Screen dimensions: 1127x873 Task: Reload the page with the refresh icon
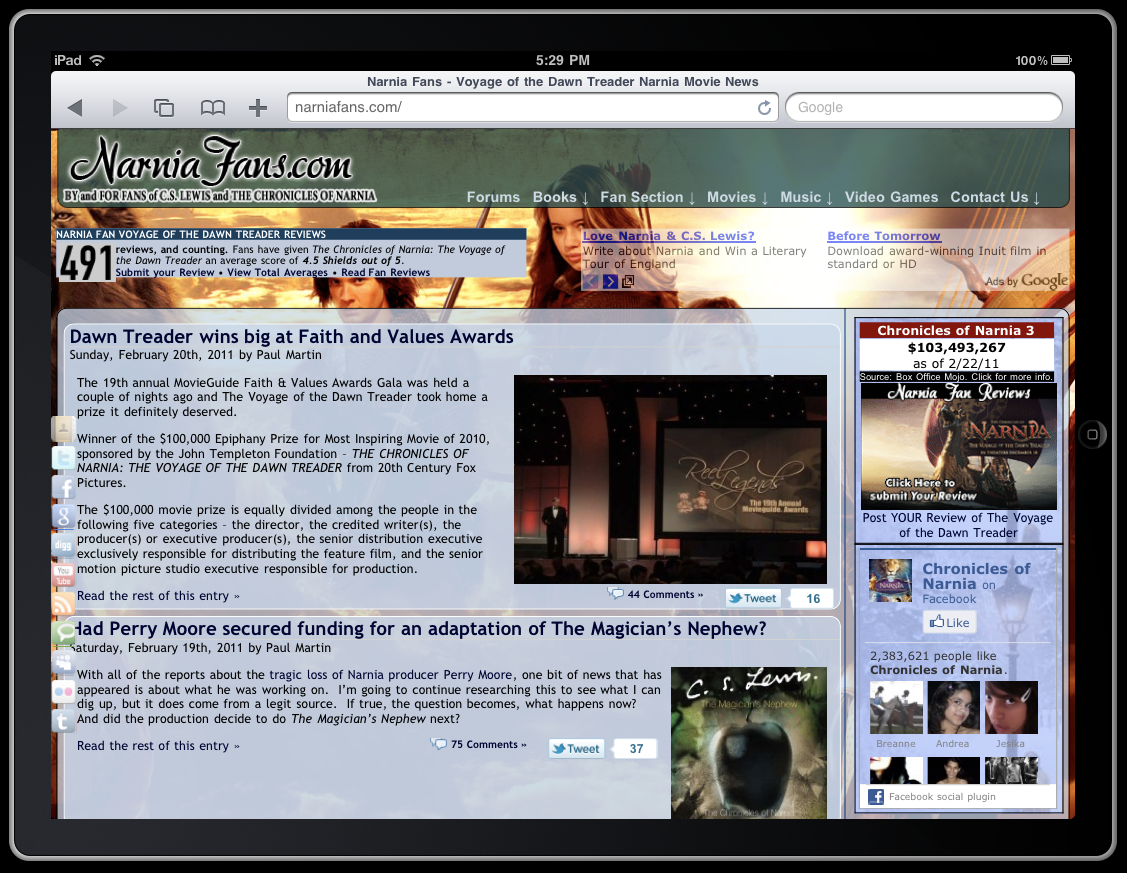coord(765,108)
